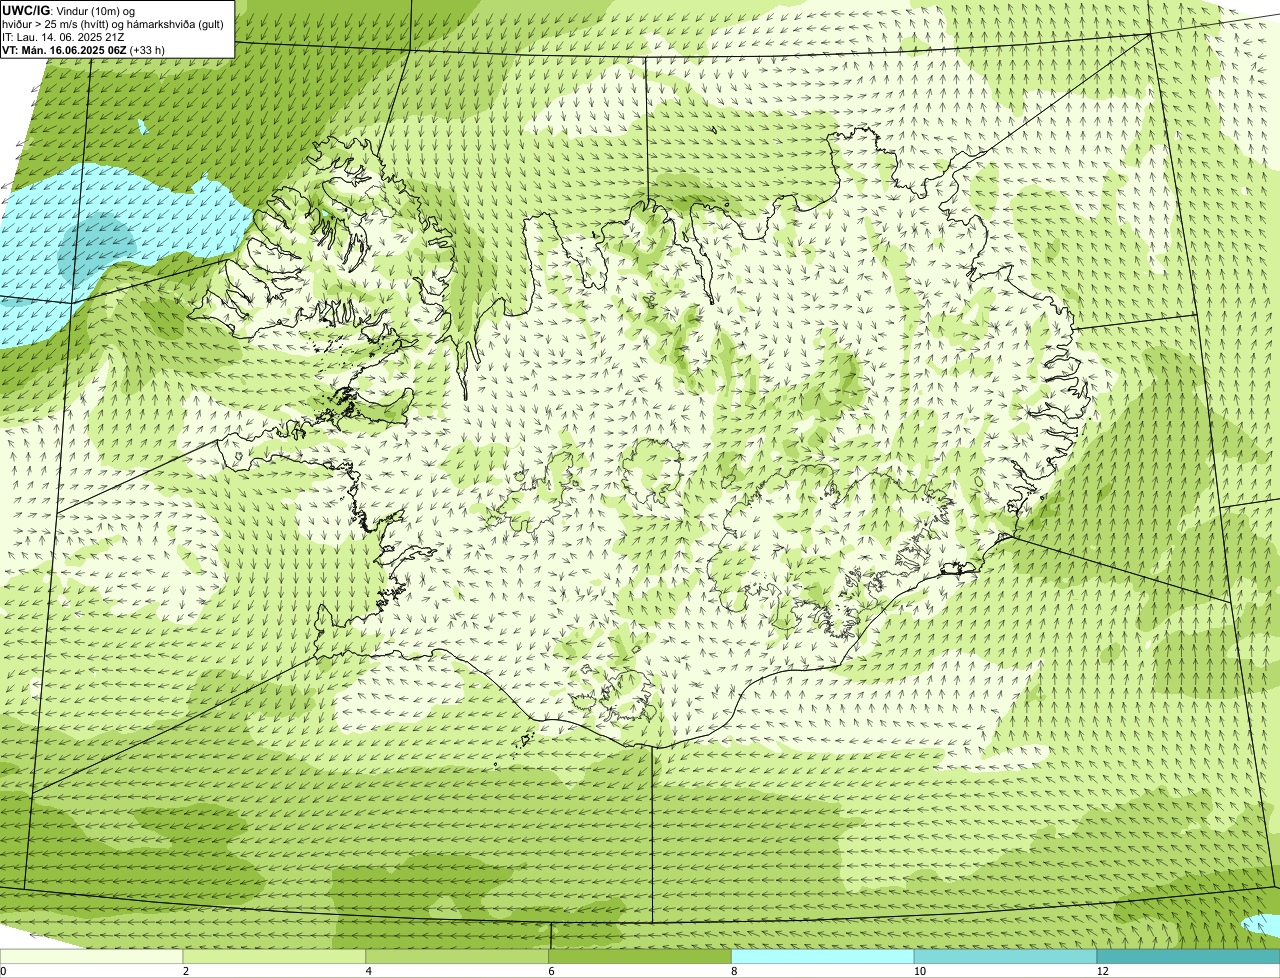Click the 4–6 green legend segment
Image resolution: width=1280 pixels, height=978 pixels.
click(459, 957)
